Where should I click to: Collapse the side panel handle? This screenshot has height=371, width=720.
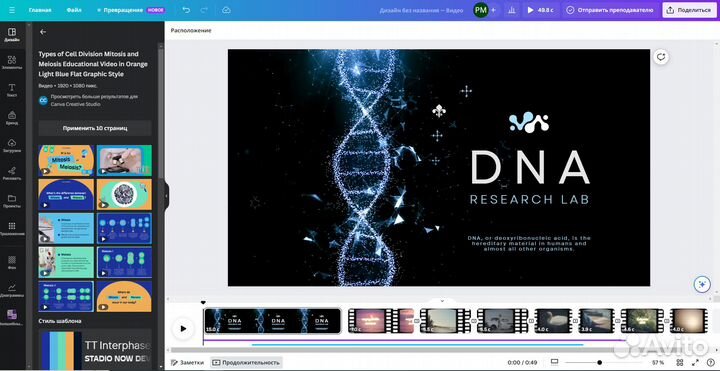pos(166,197)
